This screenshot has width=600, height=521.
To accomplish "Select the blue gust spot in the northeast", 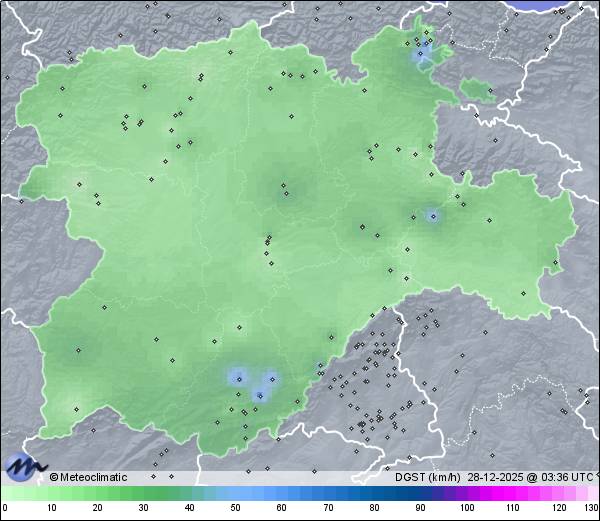I will pos(422,55).
